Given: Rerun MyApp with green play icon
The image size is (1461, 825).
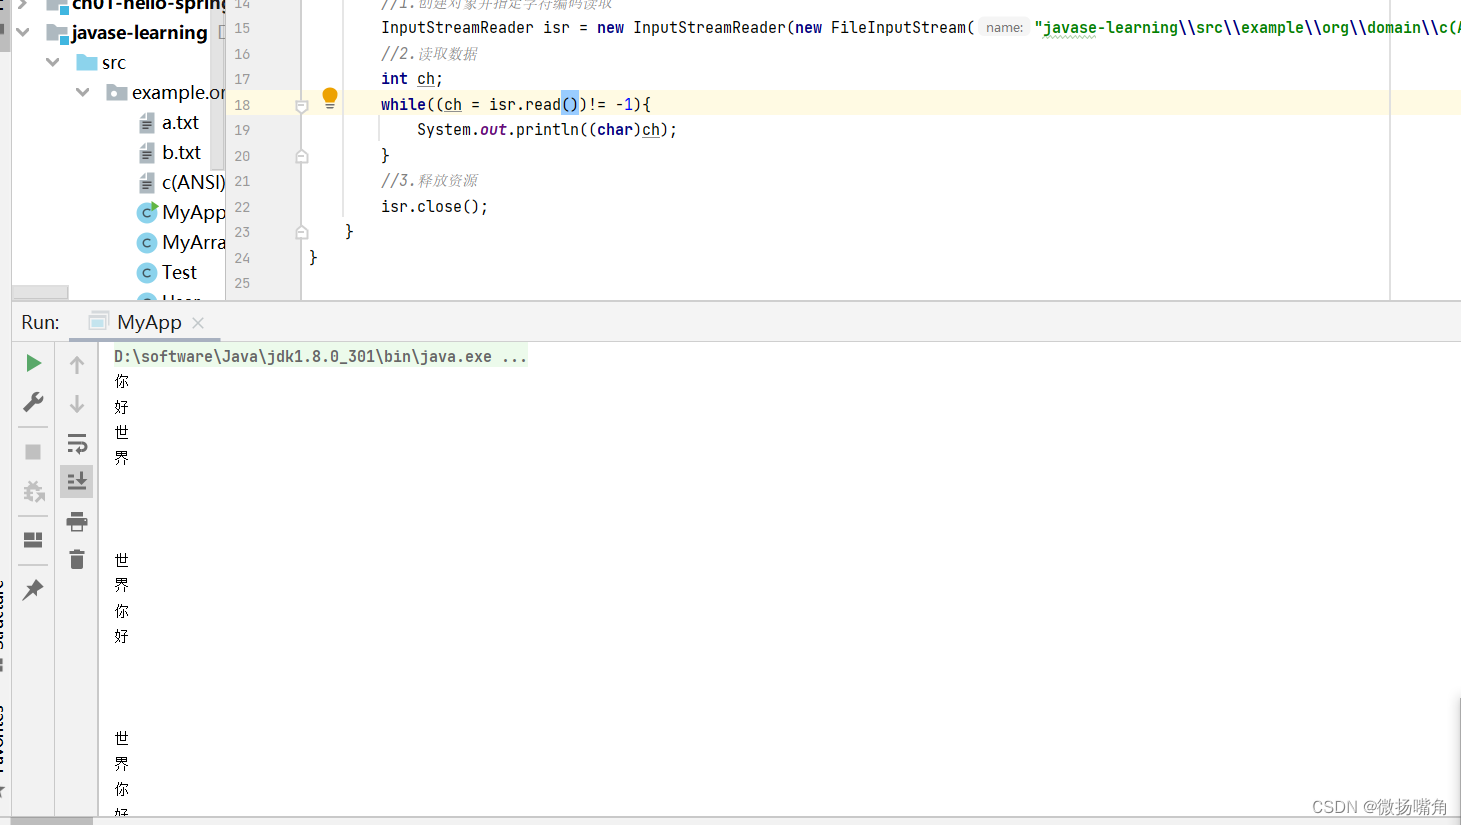Looking at the screenshot, I should (x=33, y=363).
